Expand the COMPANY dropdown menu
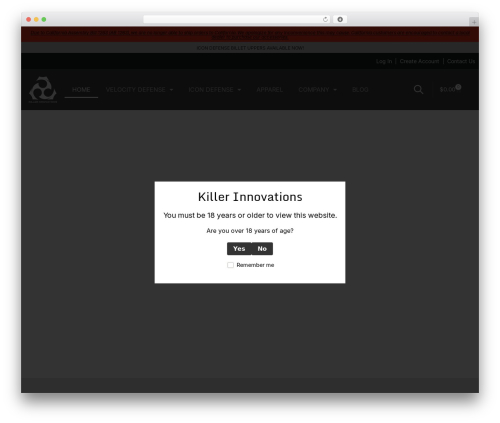The height and width of the screenshot is (423, 500). (x=317, y=90)
